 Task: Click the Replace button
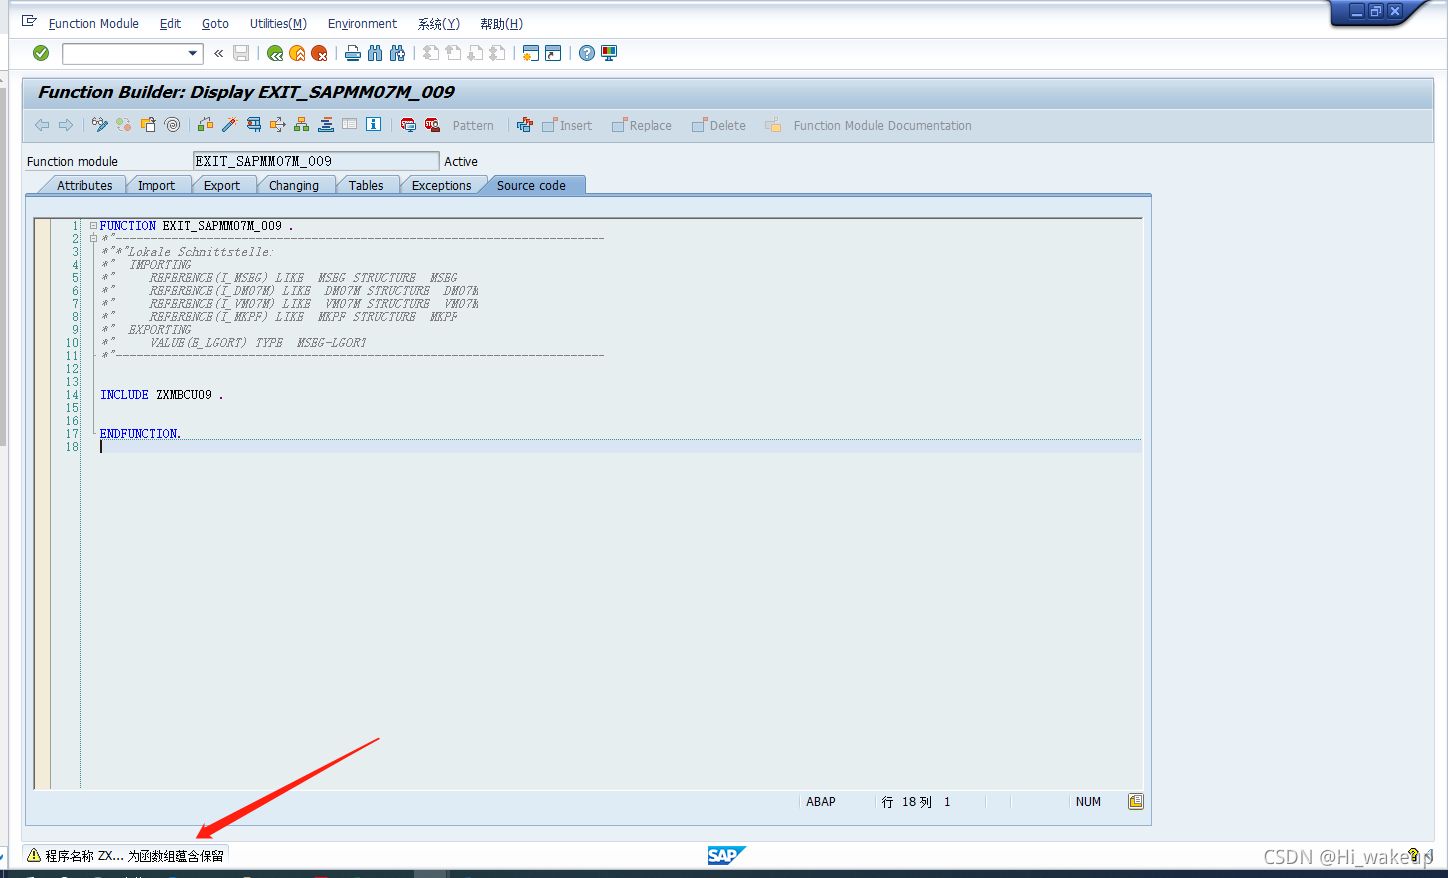pyautogui.click(x=642, y=126)
